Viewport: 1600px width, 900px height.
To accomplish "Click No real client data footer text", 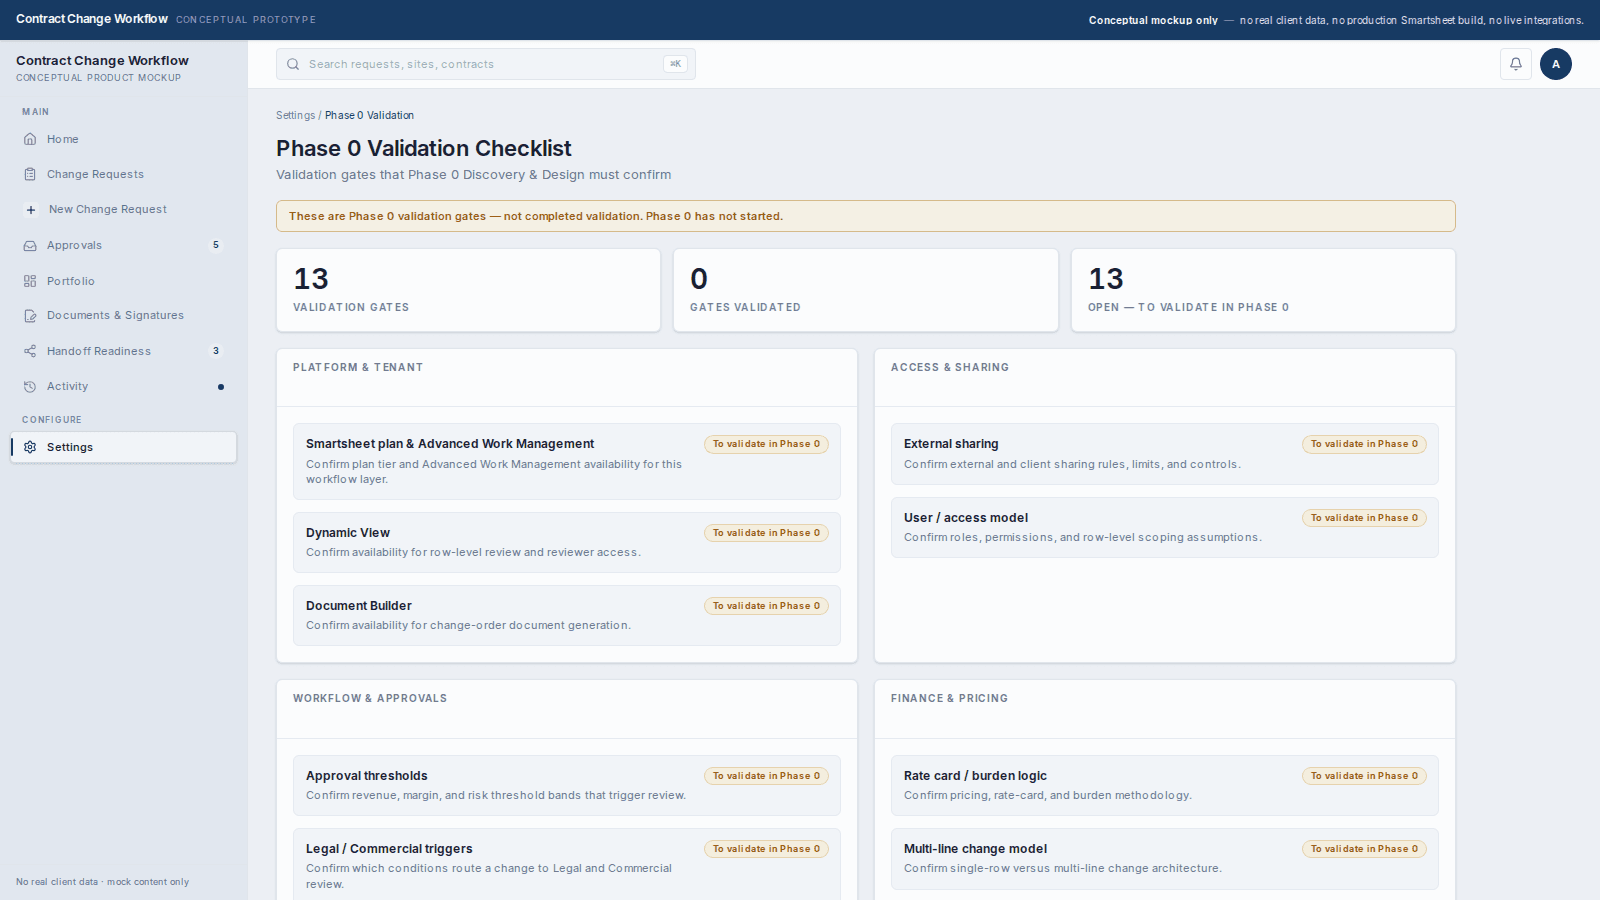I will click(102, 882).
